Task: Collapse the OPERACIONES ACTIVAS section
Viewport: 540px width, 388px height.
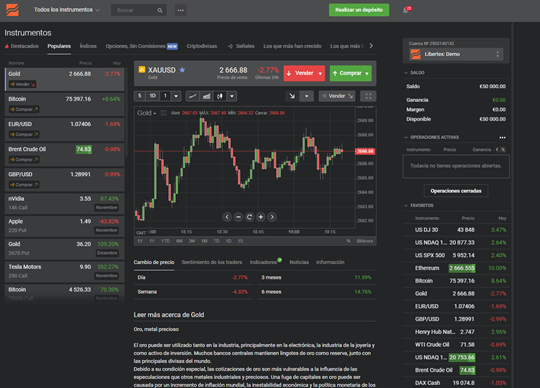Action: [406, 137]
